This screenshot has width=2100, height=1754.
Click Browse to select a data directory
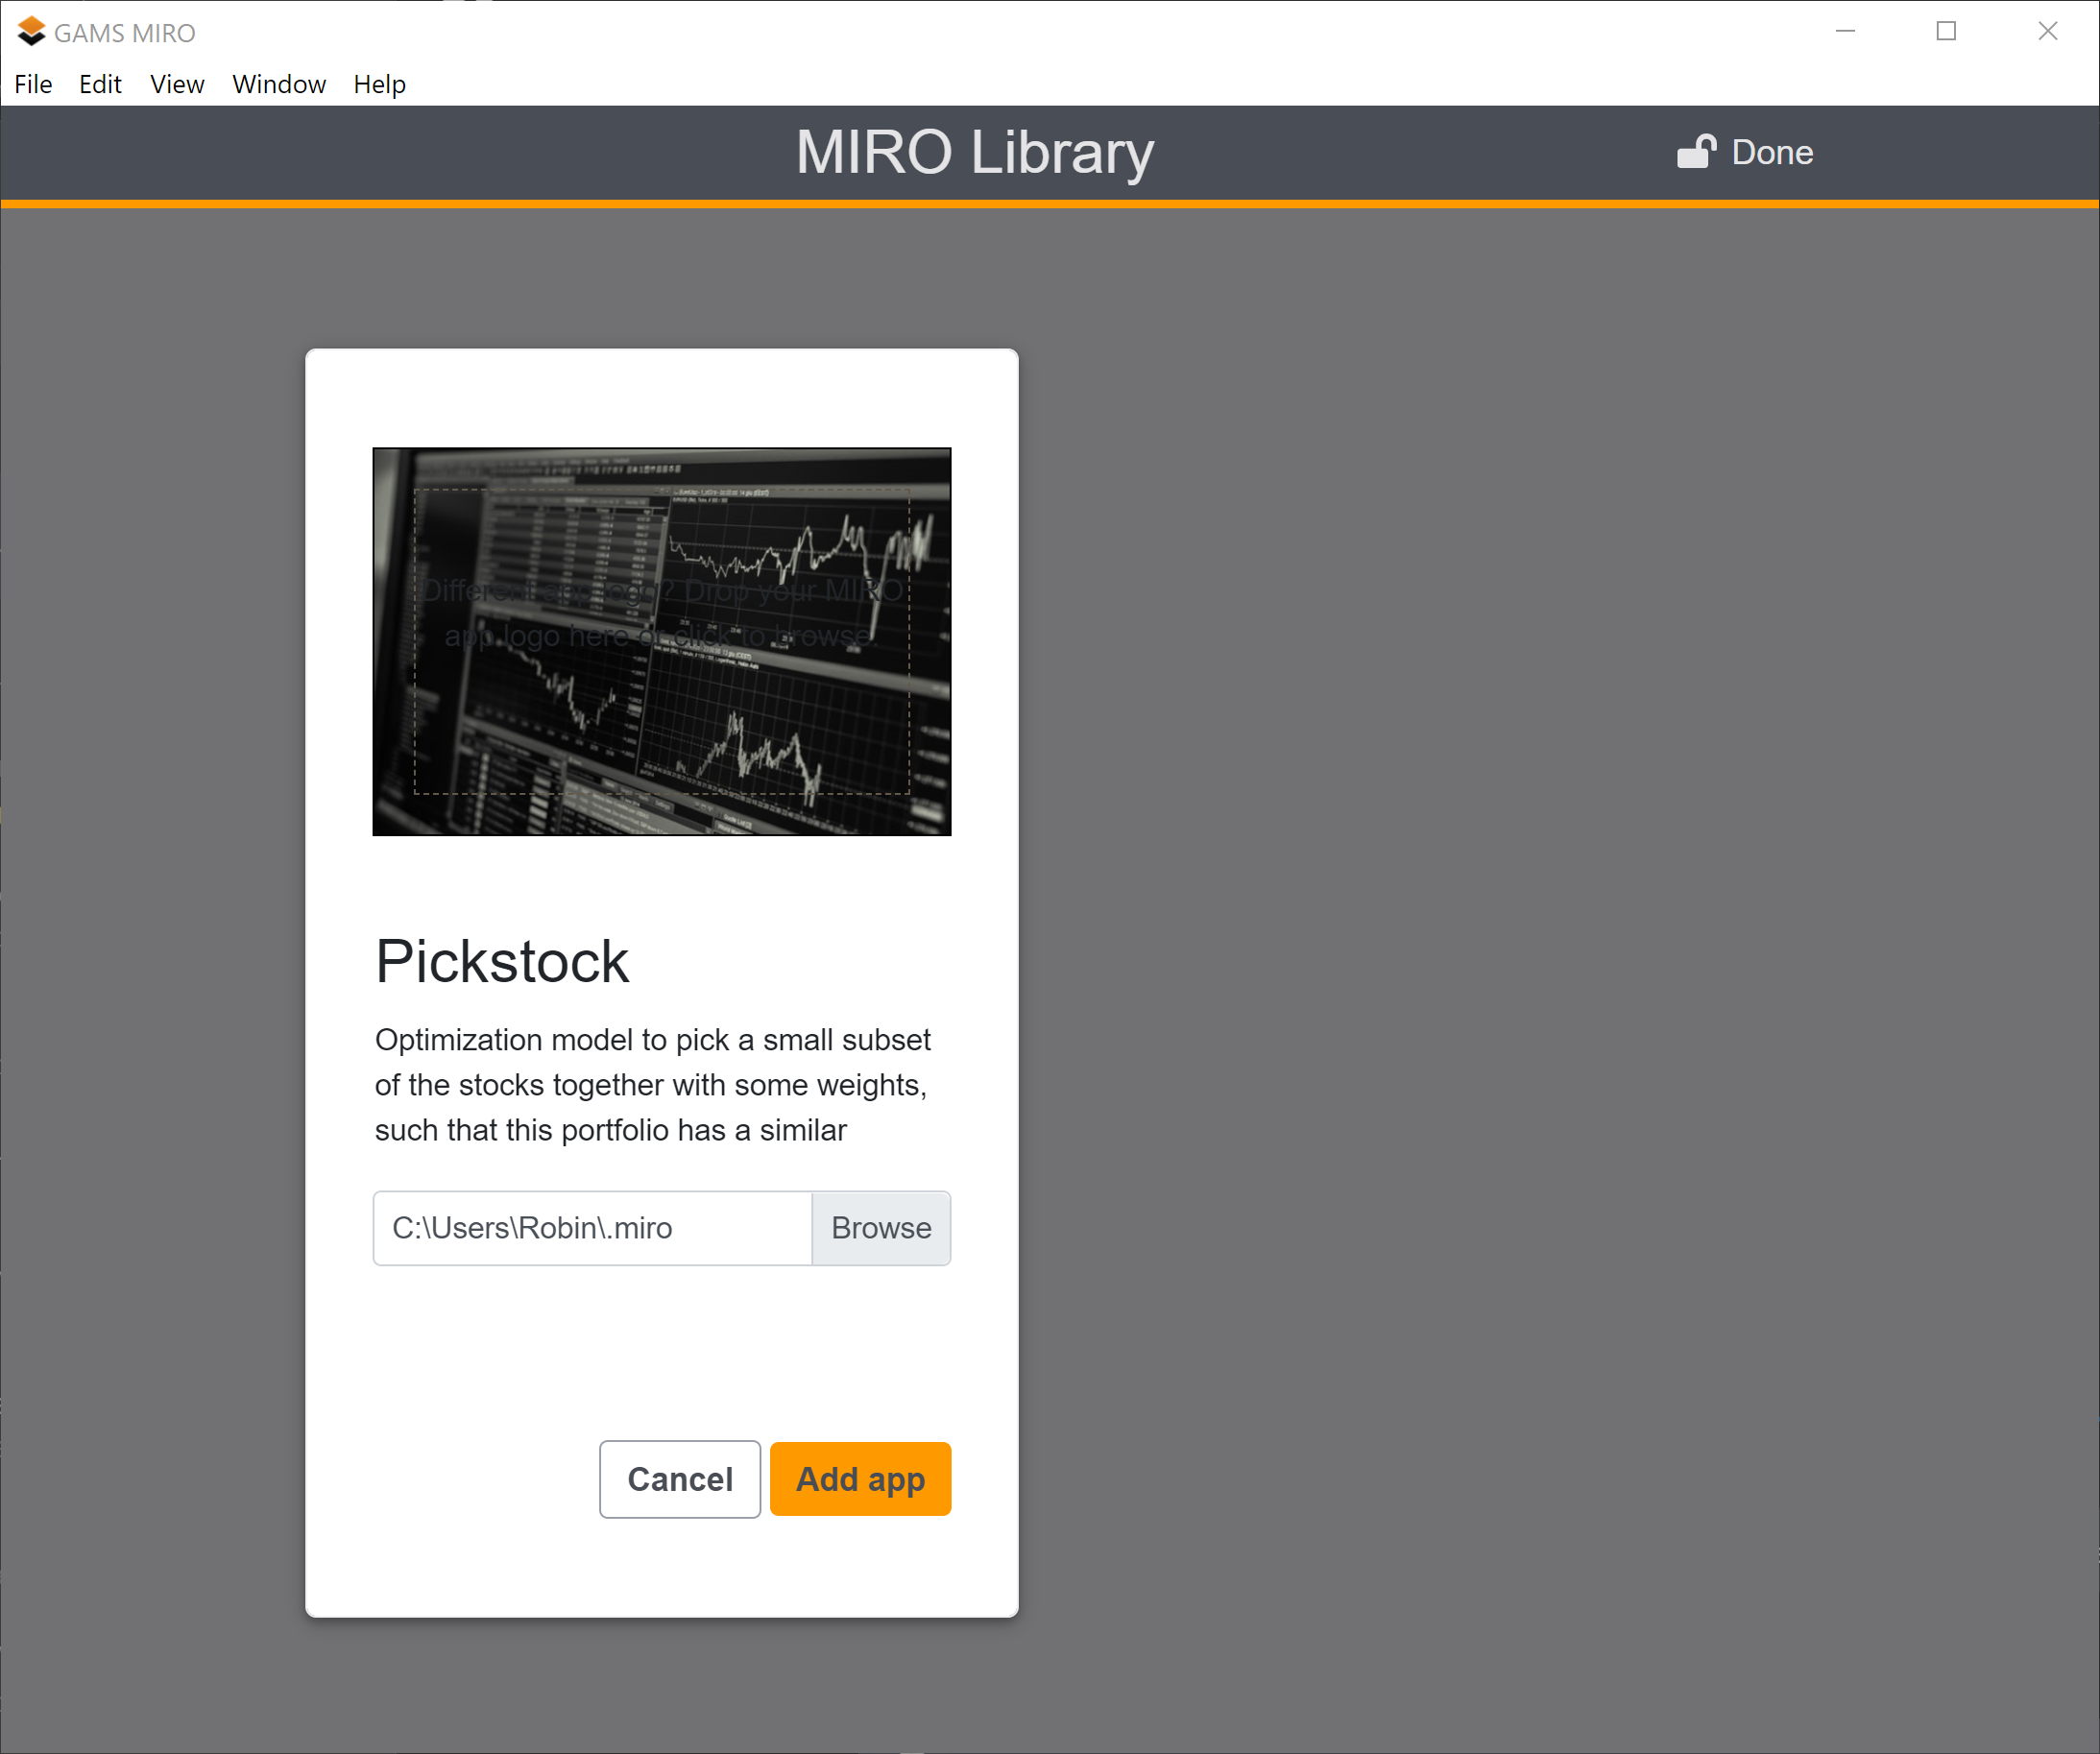(x=881, y=1228)
